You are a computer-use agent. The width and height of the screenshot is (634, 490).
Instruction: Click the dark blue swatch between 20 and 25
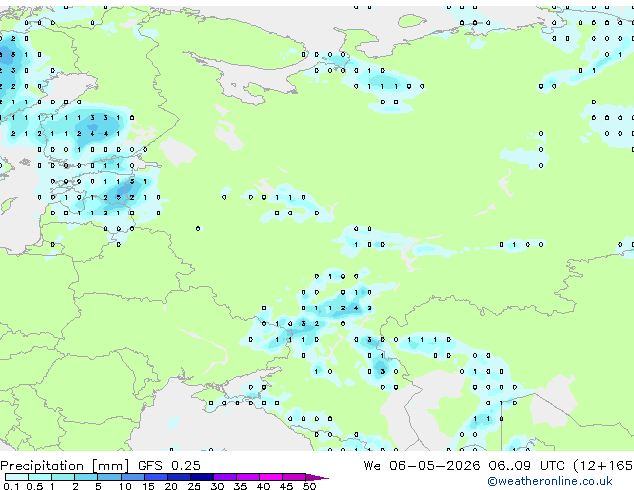point(179,477)
